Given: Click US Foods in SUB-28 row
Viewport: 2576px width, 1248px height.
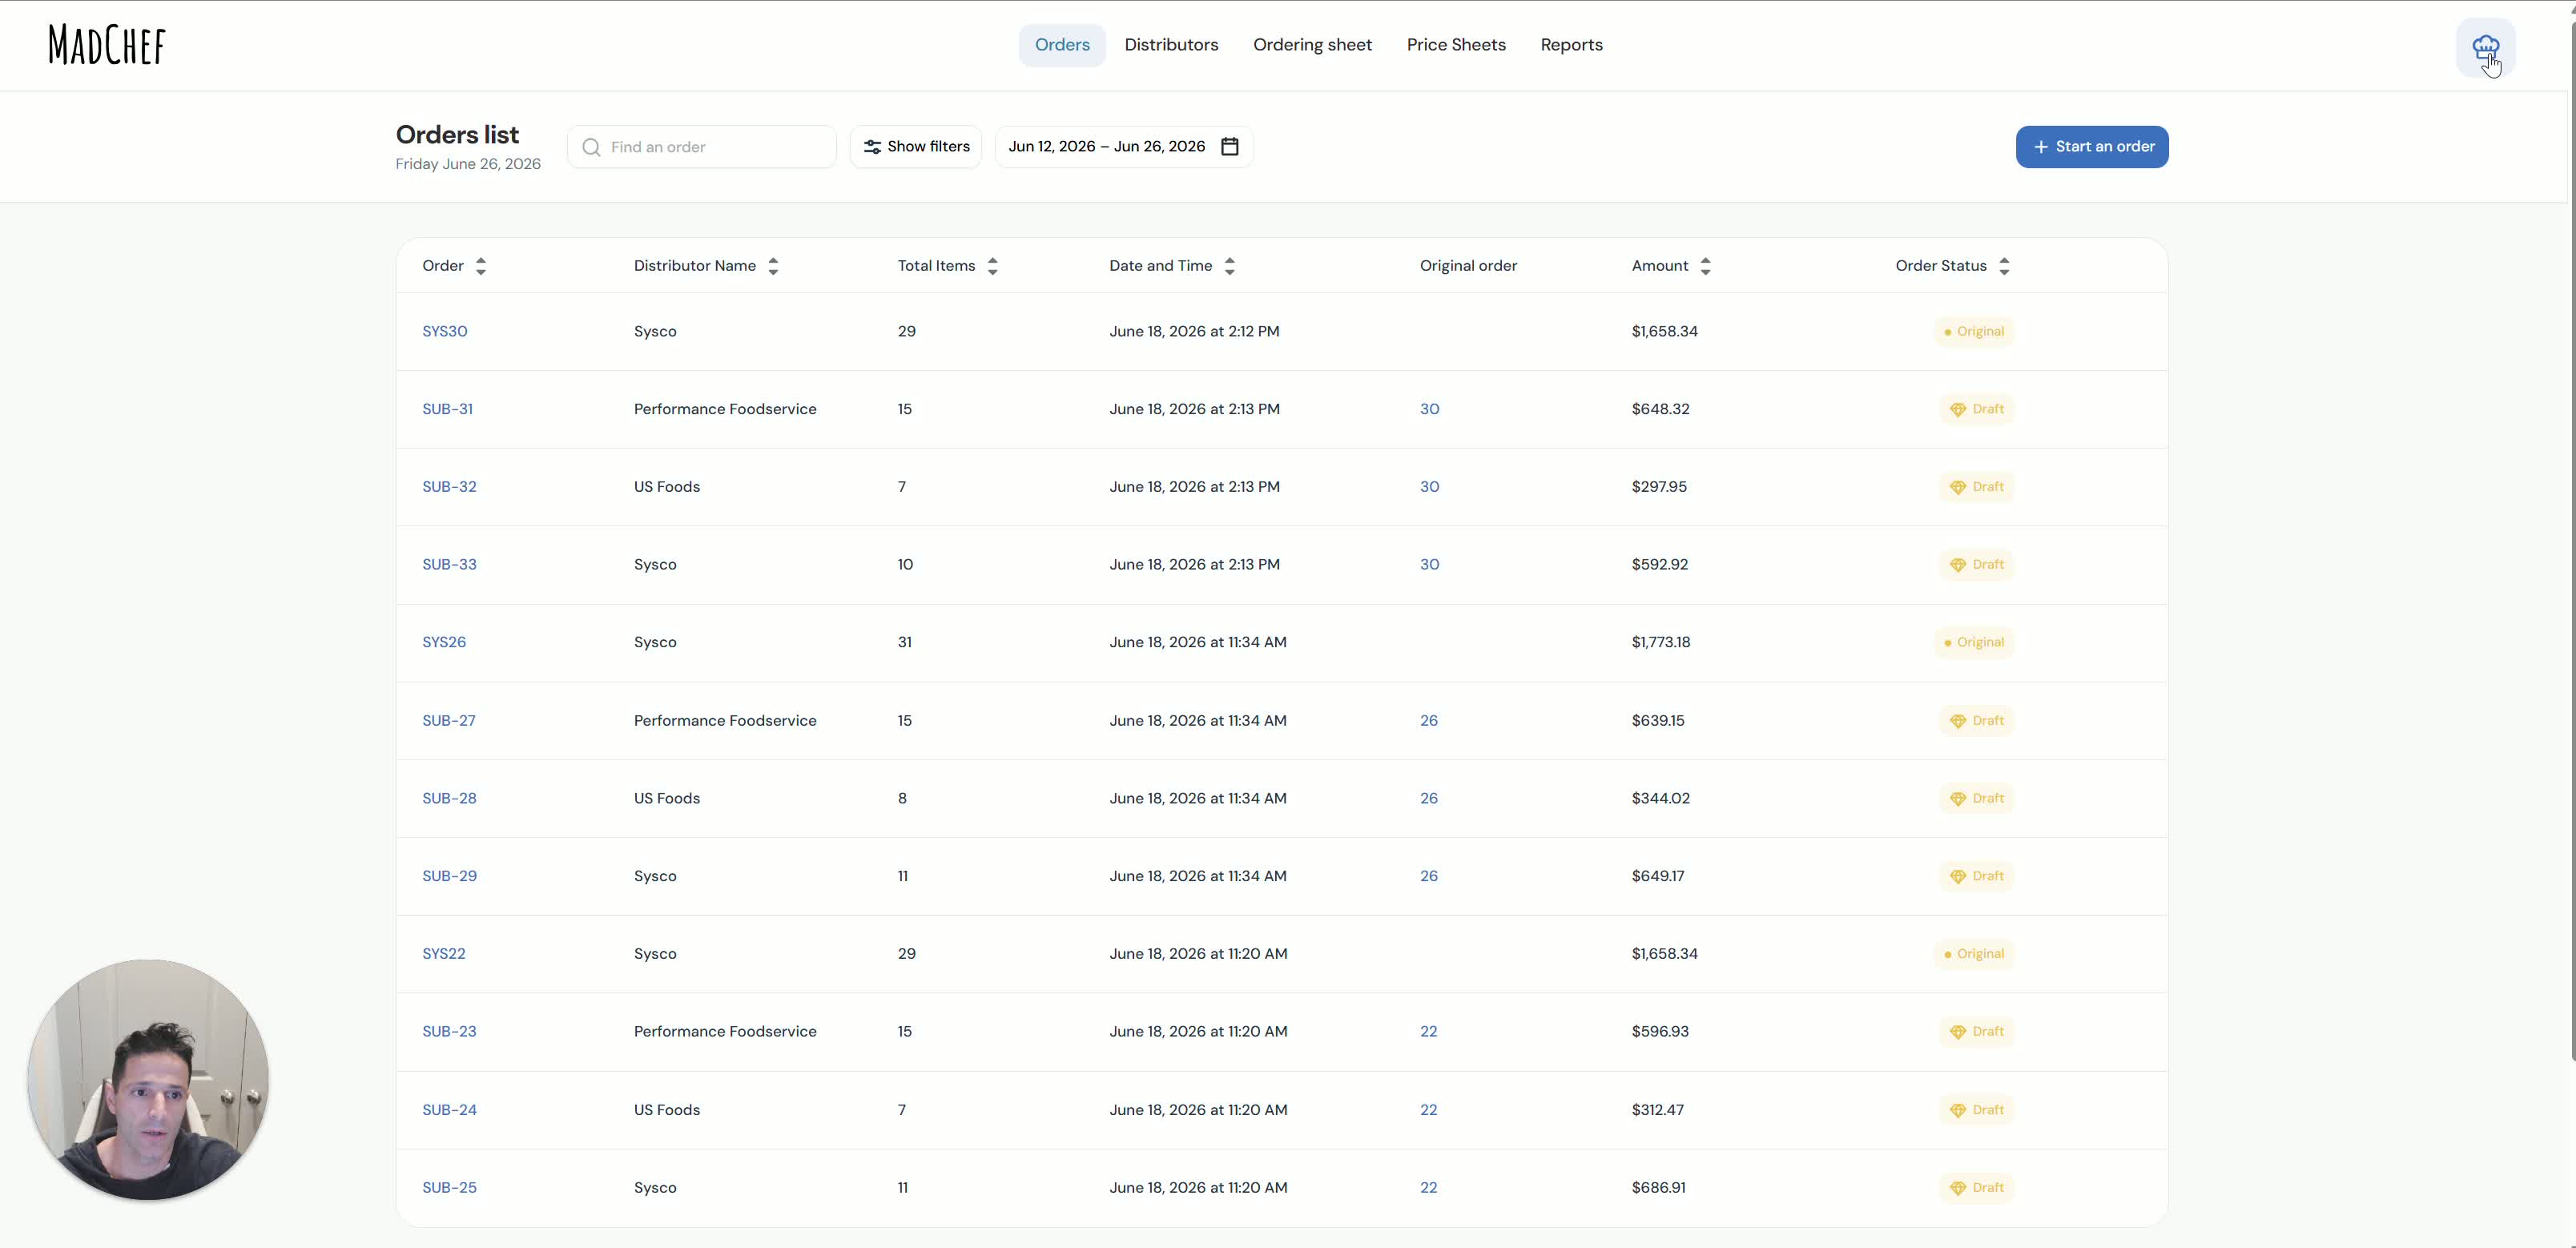Looking at the screenshot, I should (x=667, y=800).
